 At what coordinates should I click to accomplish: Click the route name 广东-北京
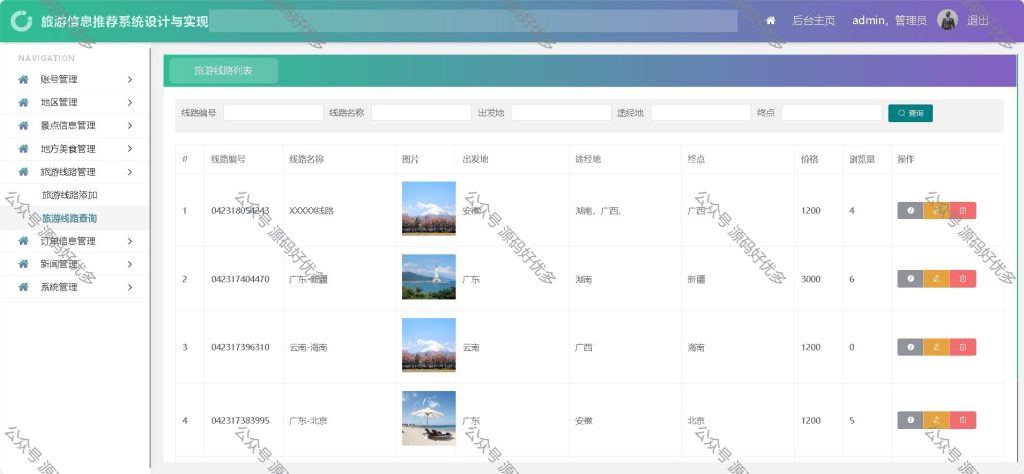(x=308, y=420)
